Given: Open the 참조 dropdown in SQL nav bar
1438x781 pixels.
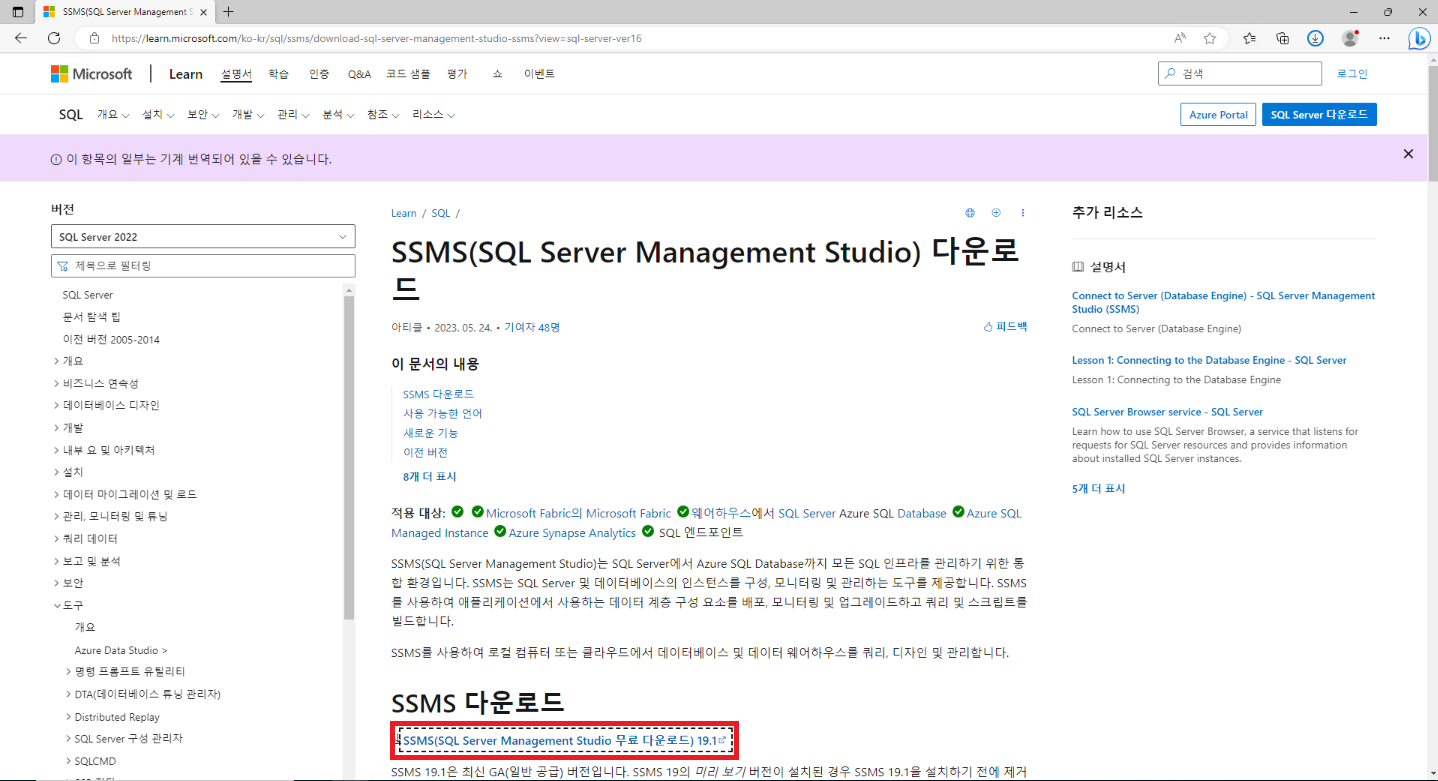Looking at the screenshot, I should [x=384, y=115].
